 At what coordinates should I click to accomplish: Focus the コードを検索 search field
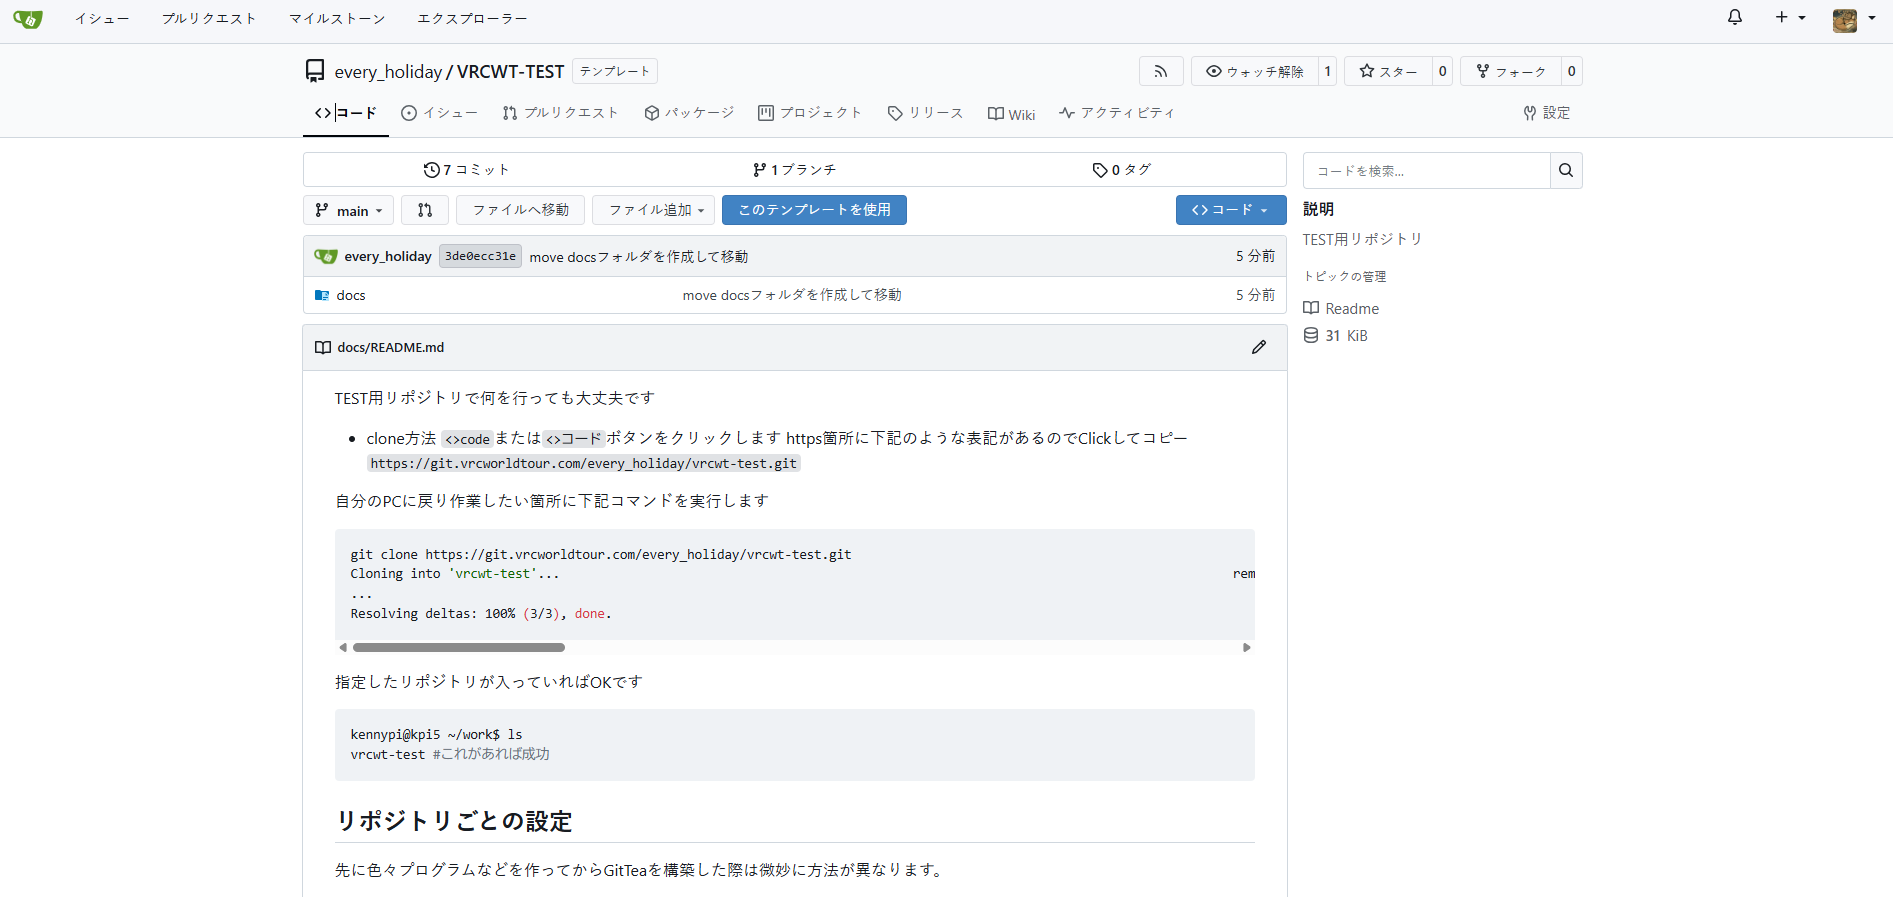coord(1426,171)
